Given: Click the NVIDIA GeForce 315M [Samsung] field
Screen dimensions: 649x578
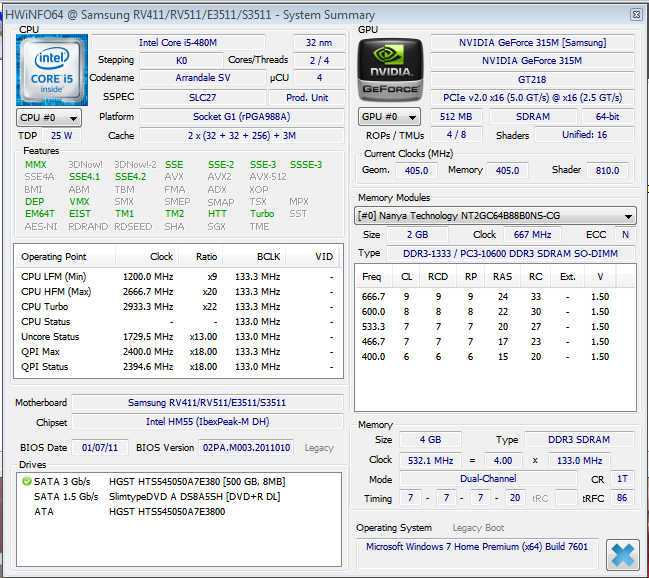Looking at the screenshot, I should (x=532, y=43).
